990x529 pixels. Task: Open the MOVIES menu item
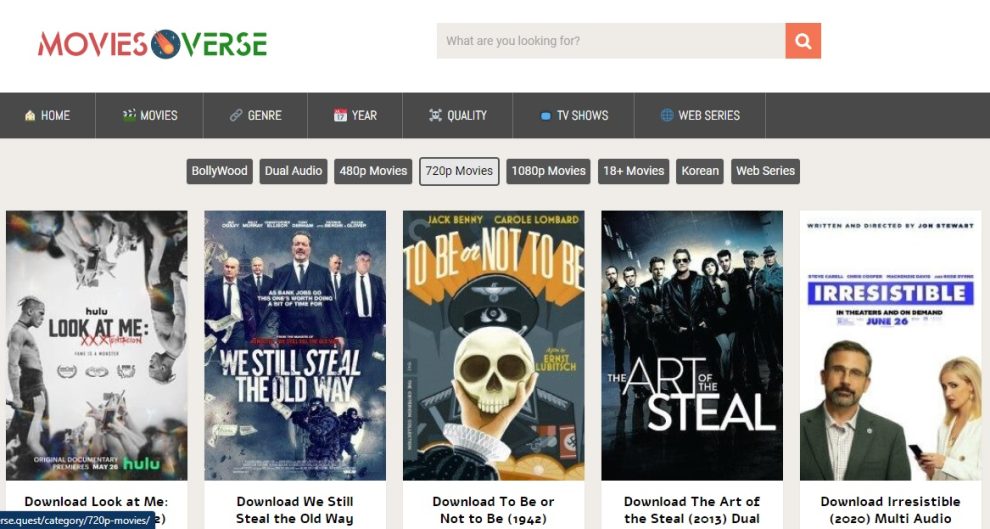tap(150, 116)
